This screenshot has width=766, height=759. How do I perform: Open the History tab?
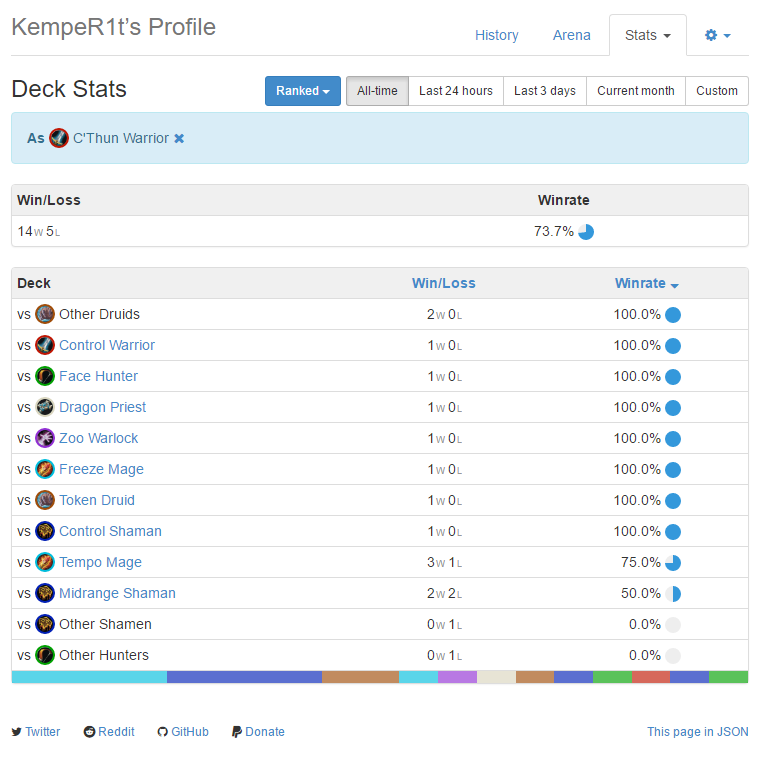click(x=497, y=35)
